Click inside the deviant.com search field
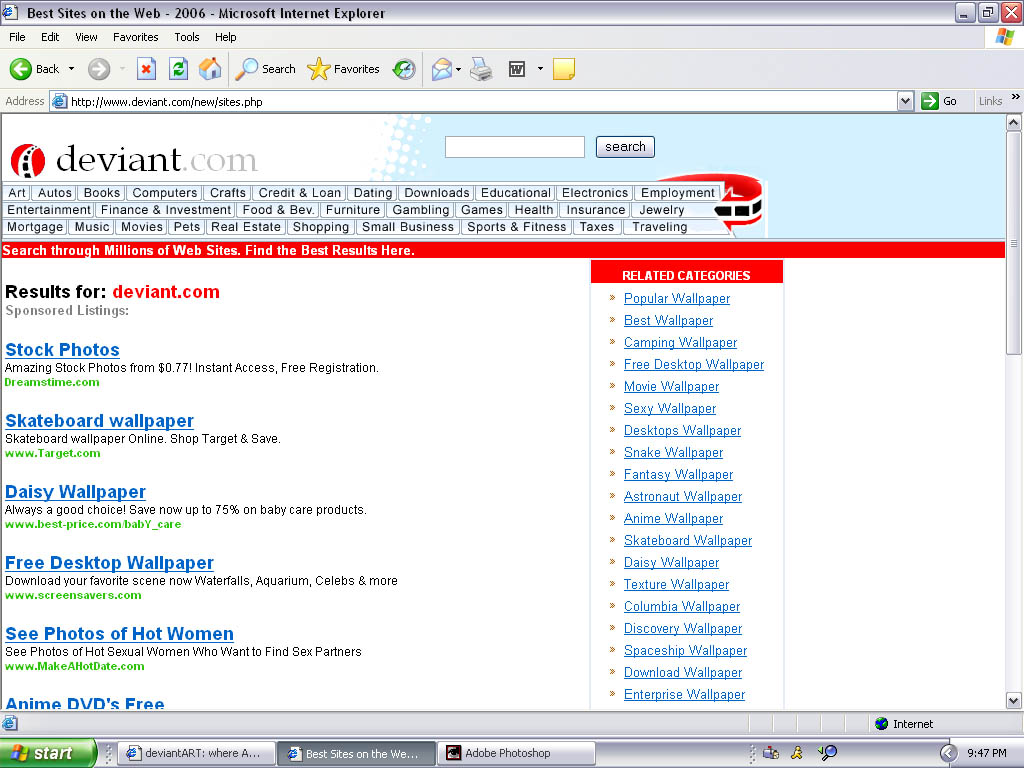1024x768 pixels. coord(515,147)
